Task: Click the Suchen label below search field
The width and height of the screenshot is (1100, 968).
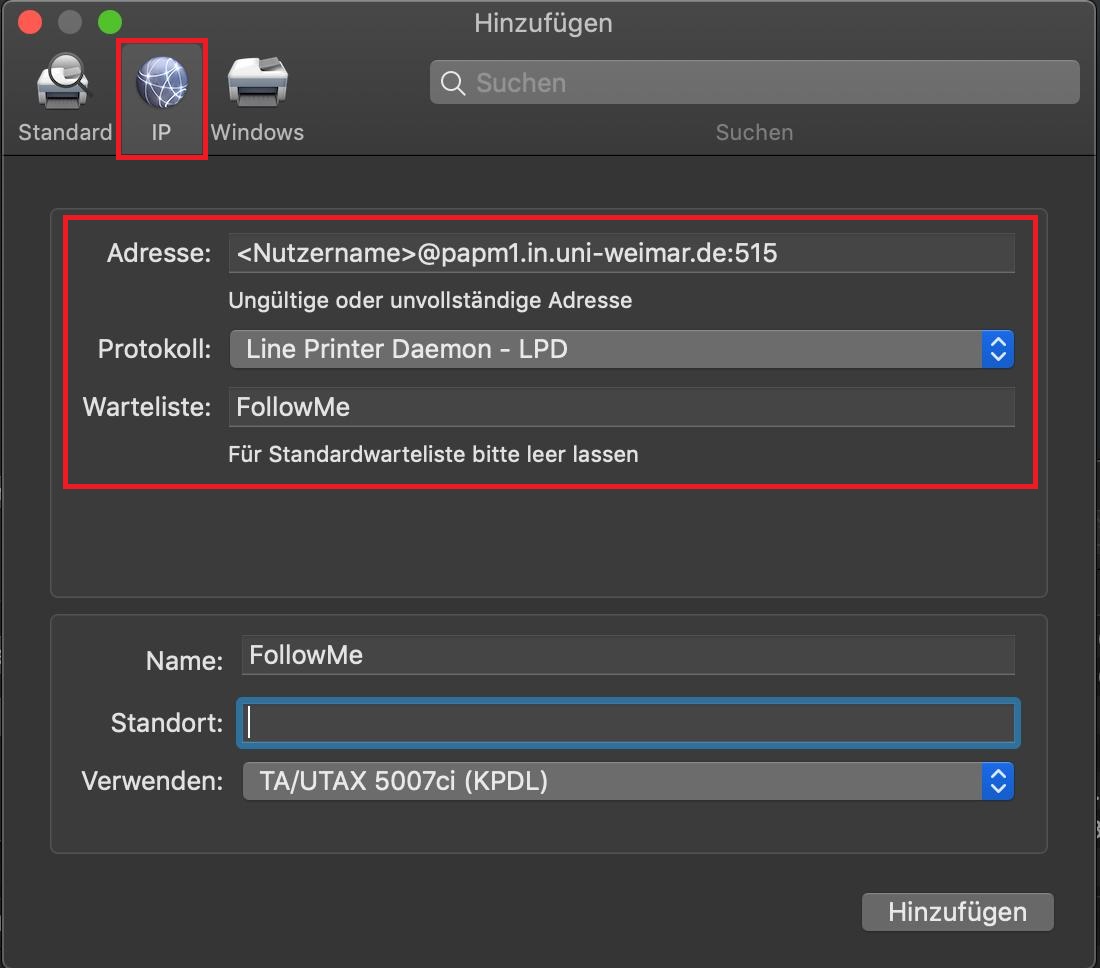Action: [x=754, y=132]
